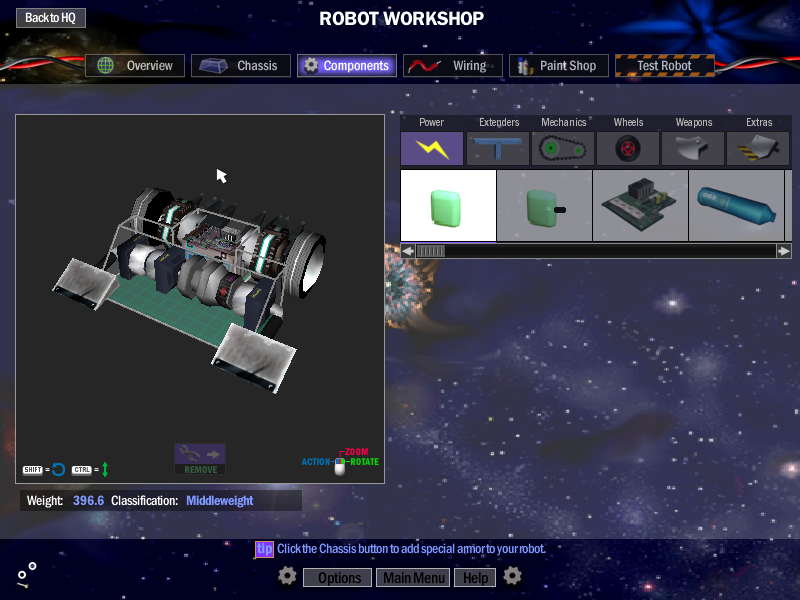Go to the Paint Shop tab

click(559, 65)
